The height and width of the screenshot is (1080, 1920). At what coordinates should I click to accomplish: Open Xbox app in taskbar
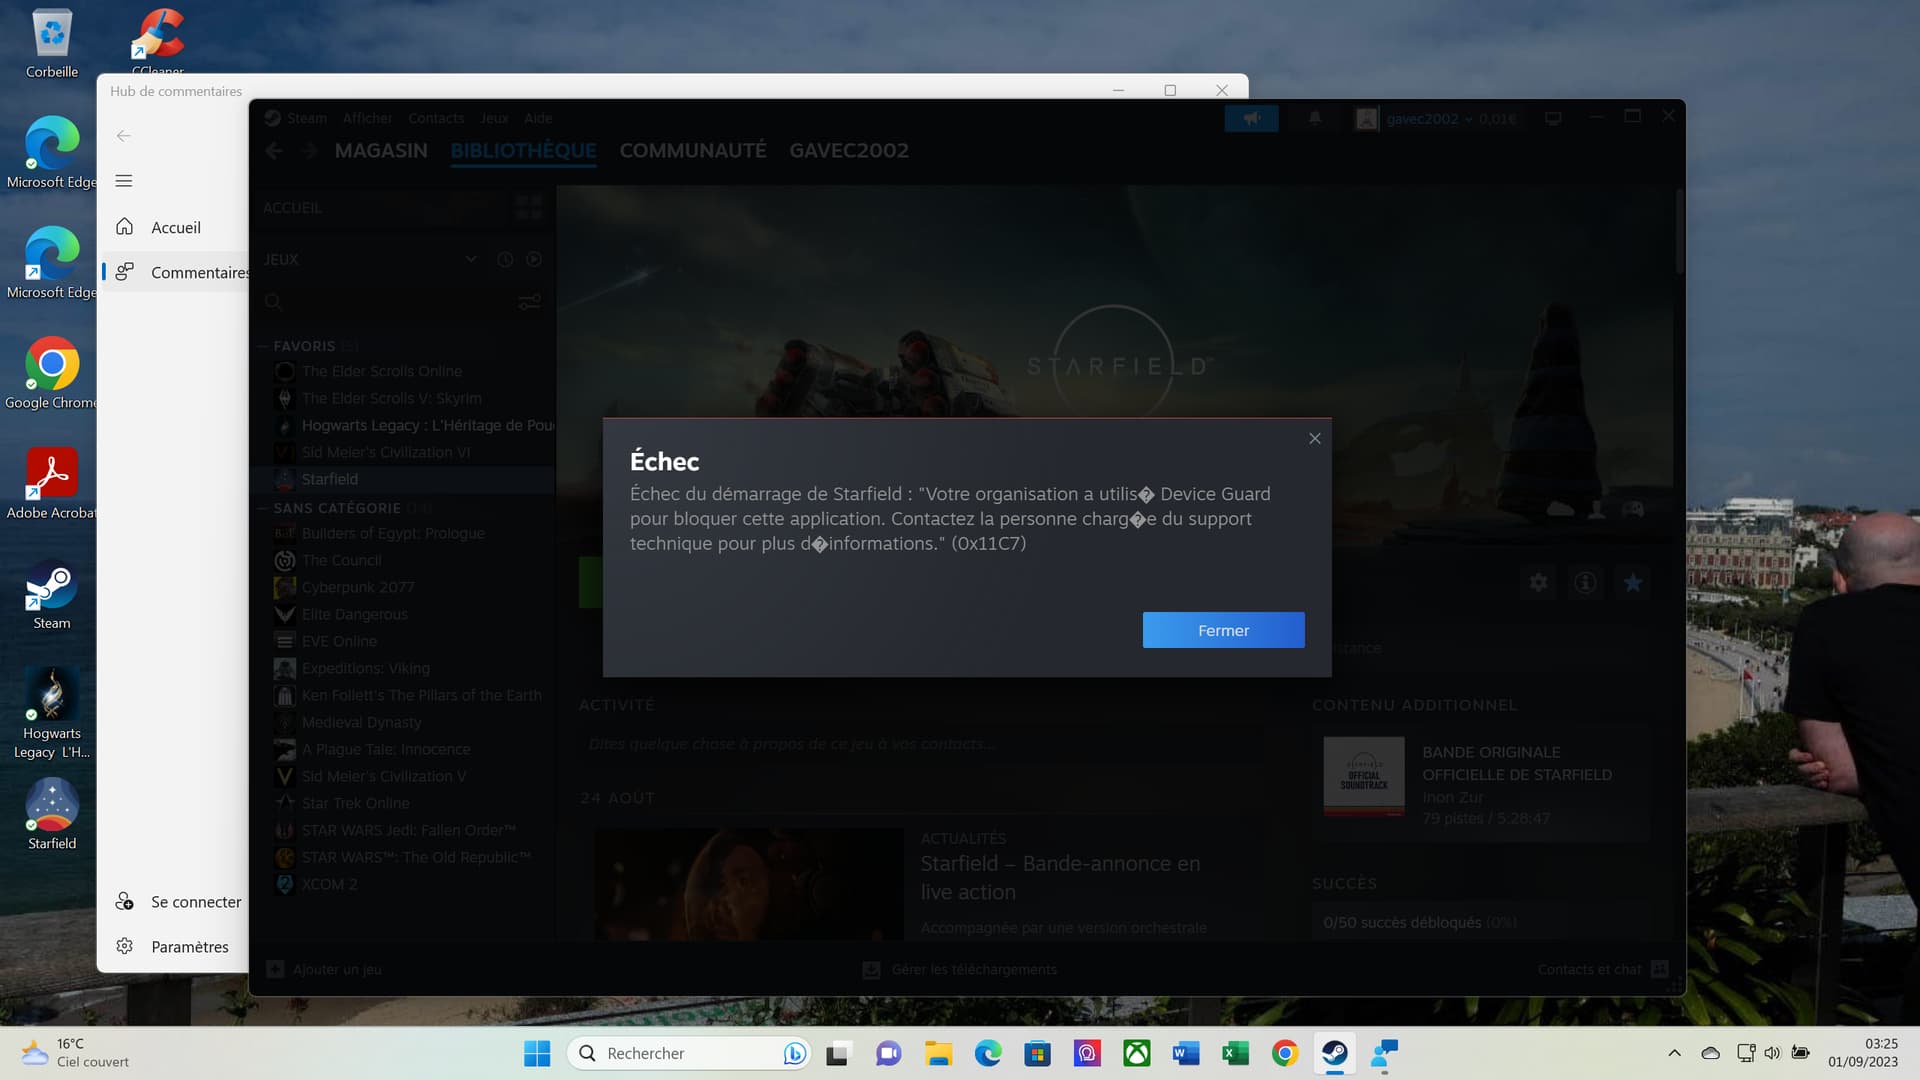[x=1137, y=1053]
